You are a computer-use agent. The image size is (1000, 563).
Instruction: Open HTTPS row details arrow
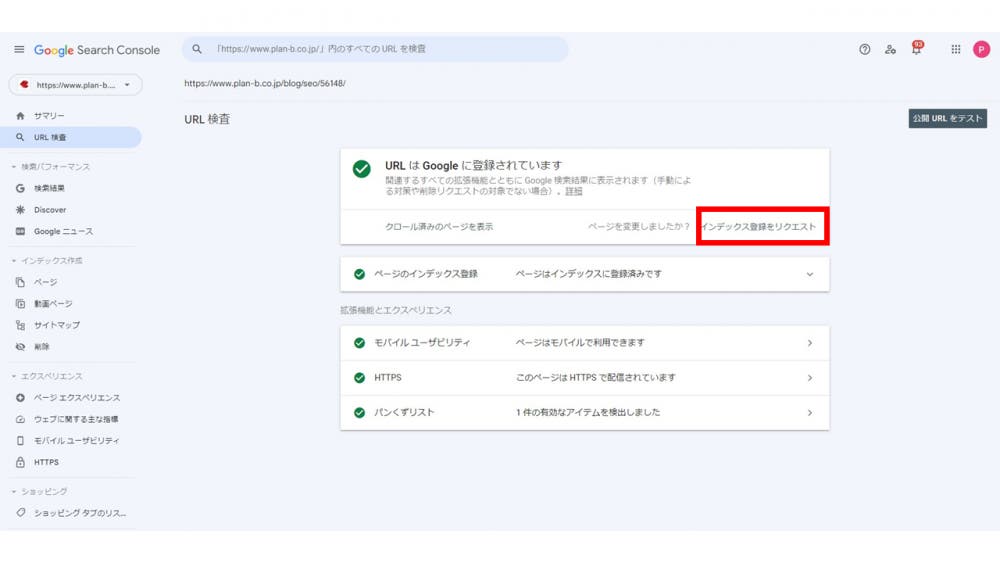pyautogui.click(x=809, y=378)
